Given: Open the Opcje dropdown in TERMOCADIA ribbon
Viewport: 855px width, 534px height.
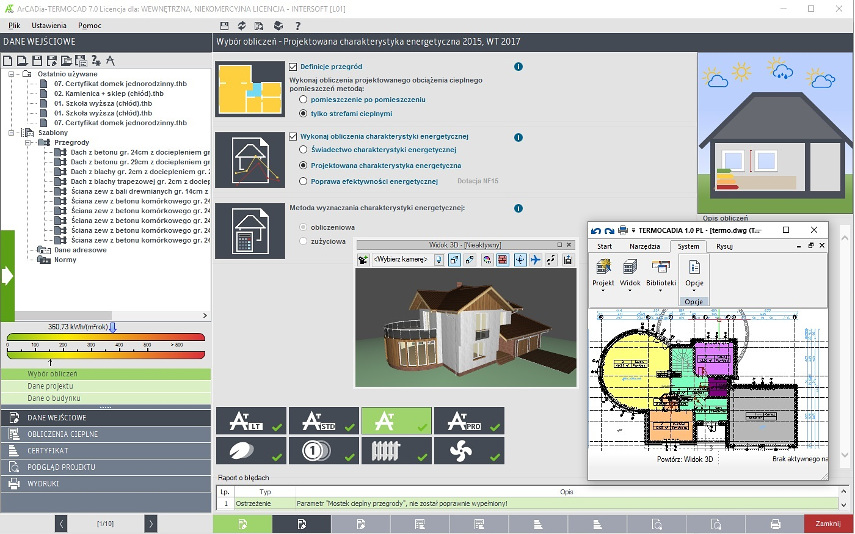Looking at the screenshot, I should point(694,275).
